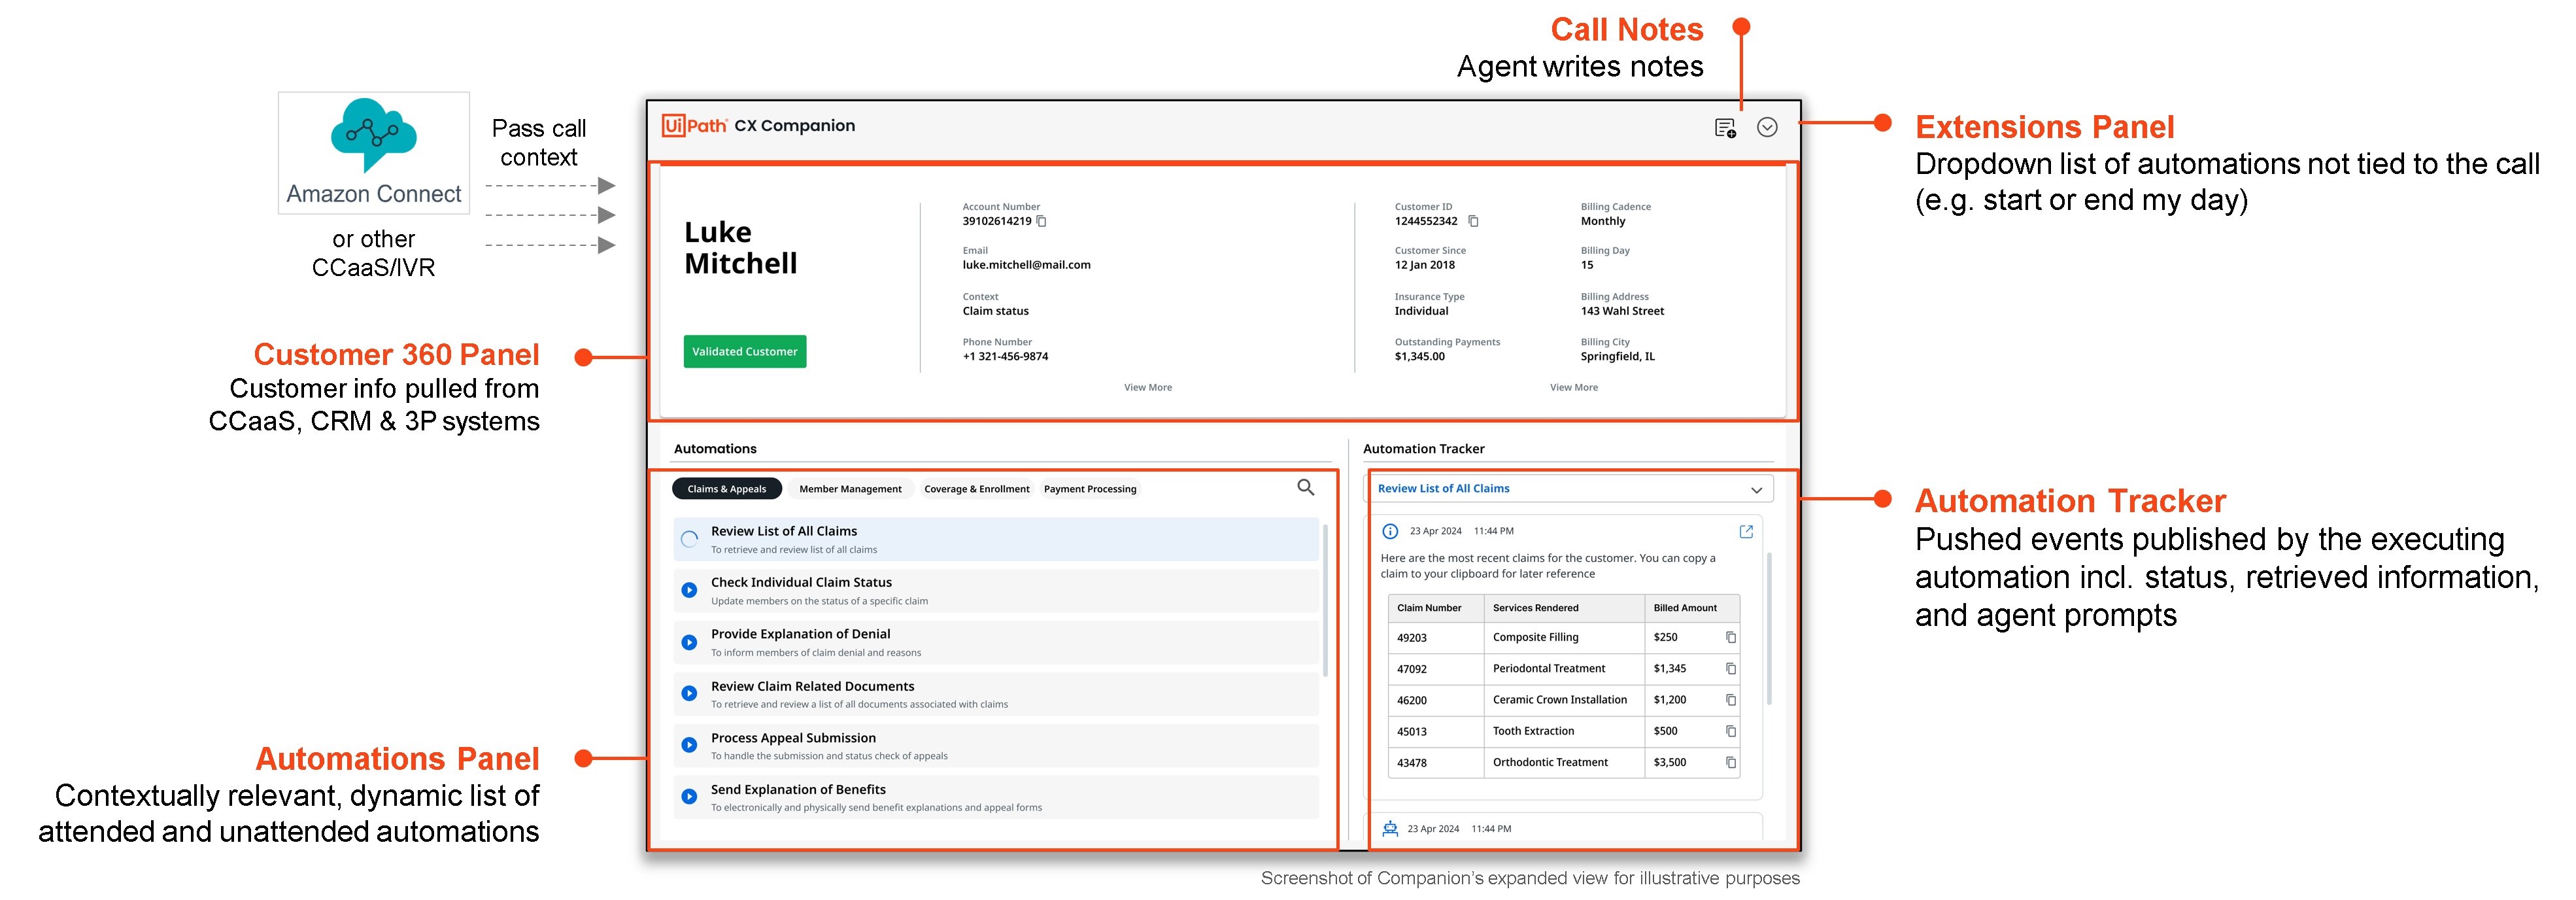Click the Automation Tracker scrollbar

pos(1769,628)
